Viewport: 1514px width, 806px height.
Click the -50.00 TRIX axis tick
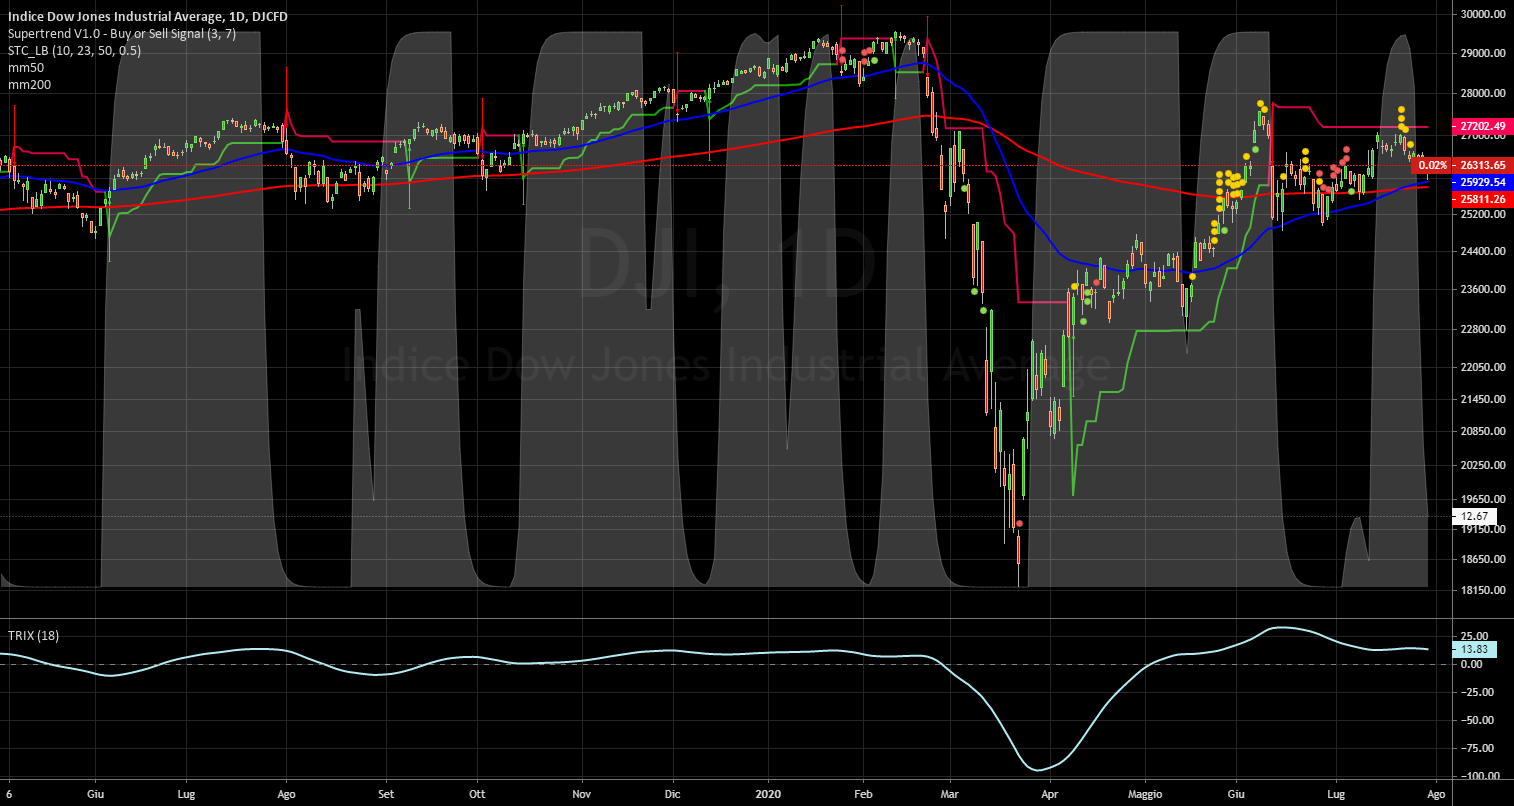[1480, 720]
